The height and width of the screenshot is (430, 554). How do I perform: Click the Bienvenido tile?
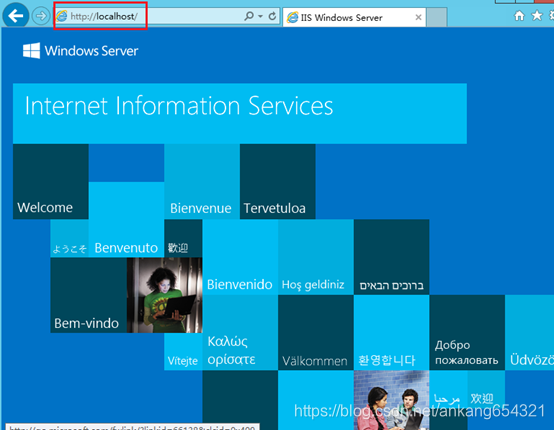[240, 257]
